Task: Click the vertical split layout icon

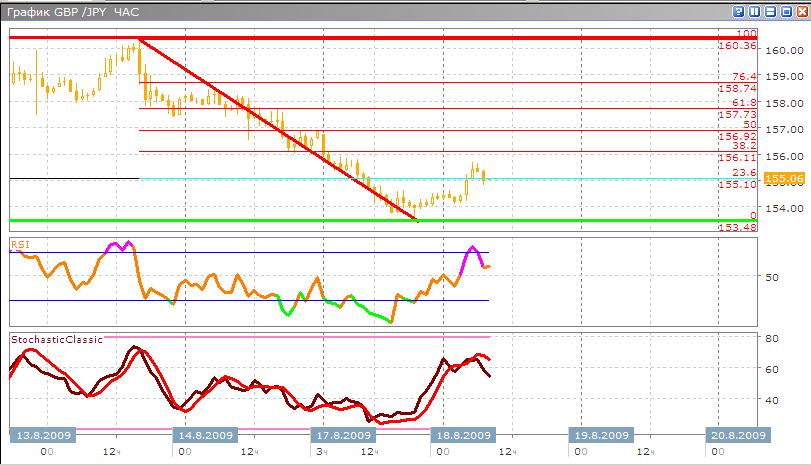Action: (755, 12)
